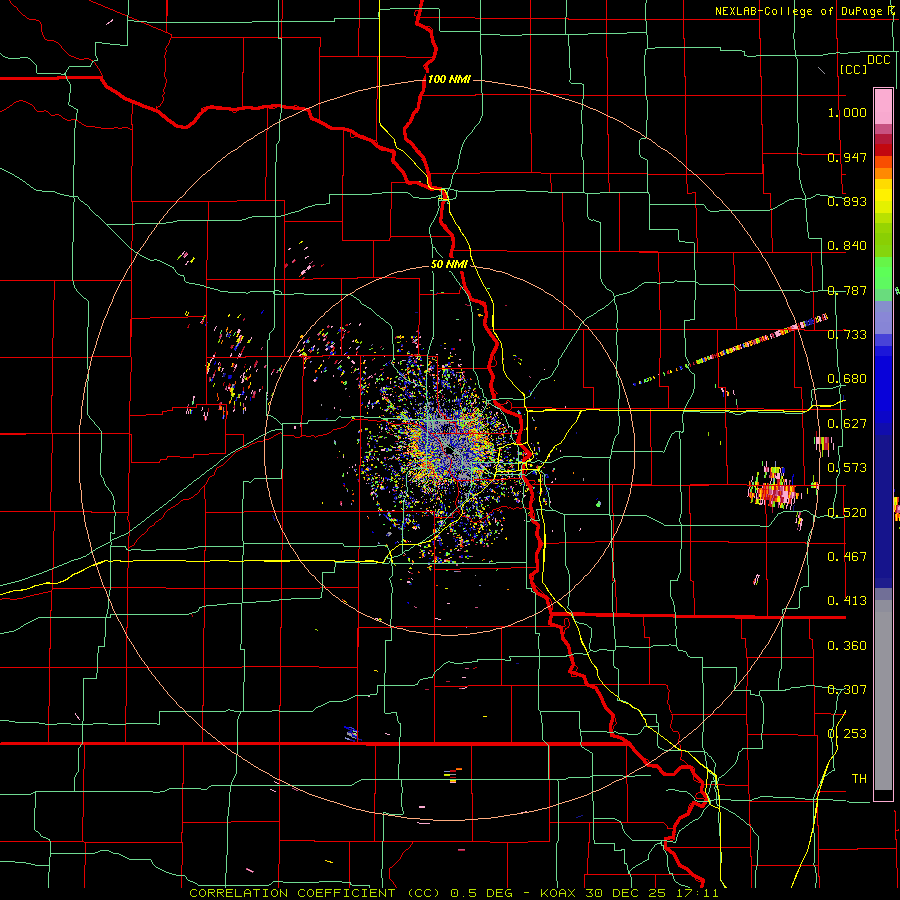Select the 0.253 scale value

[847, 734]
